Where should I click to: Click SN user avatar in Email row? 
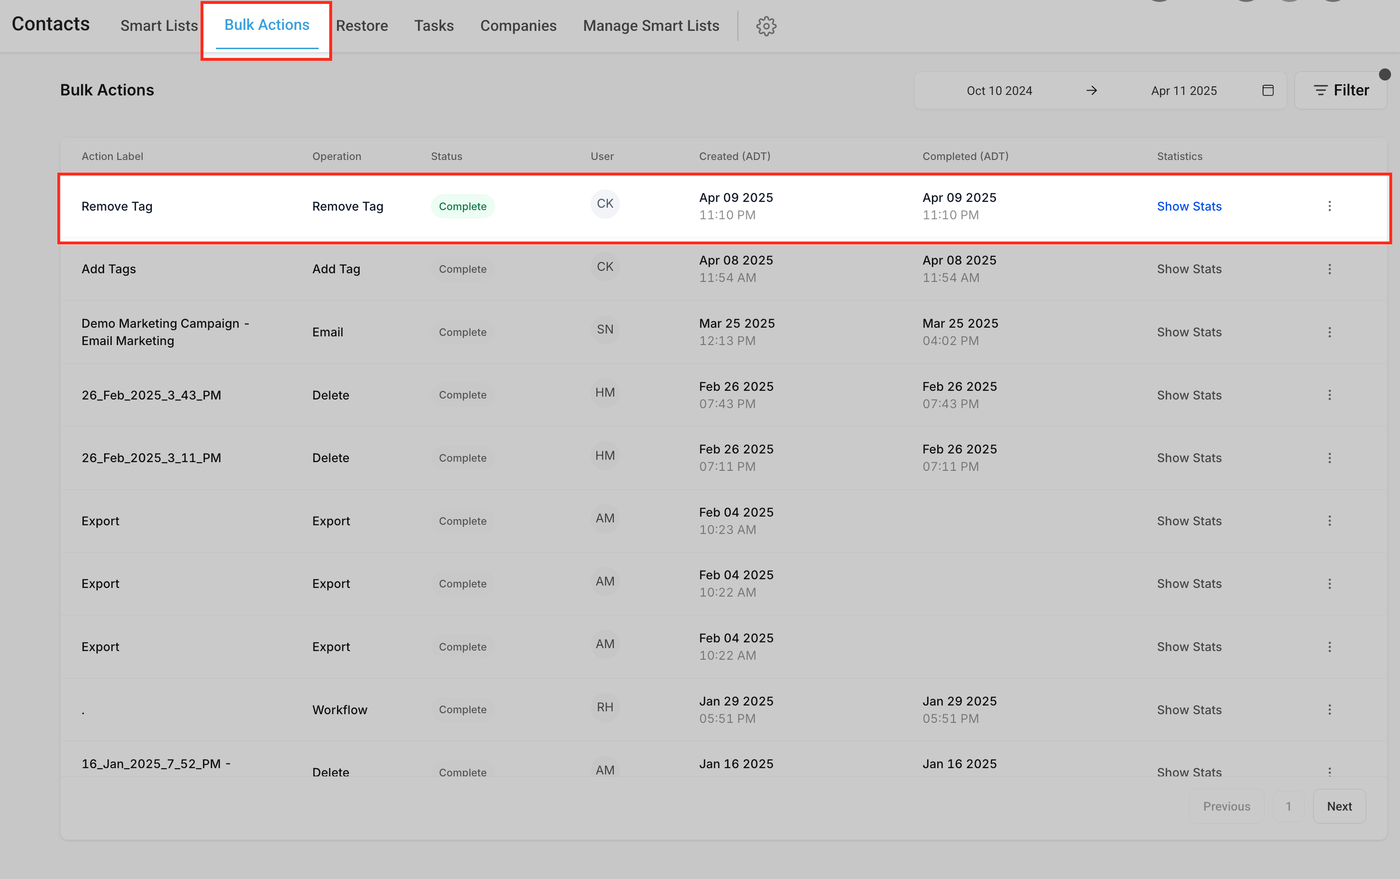pos(605,330)
